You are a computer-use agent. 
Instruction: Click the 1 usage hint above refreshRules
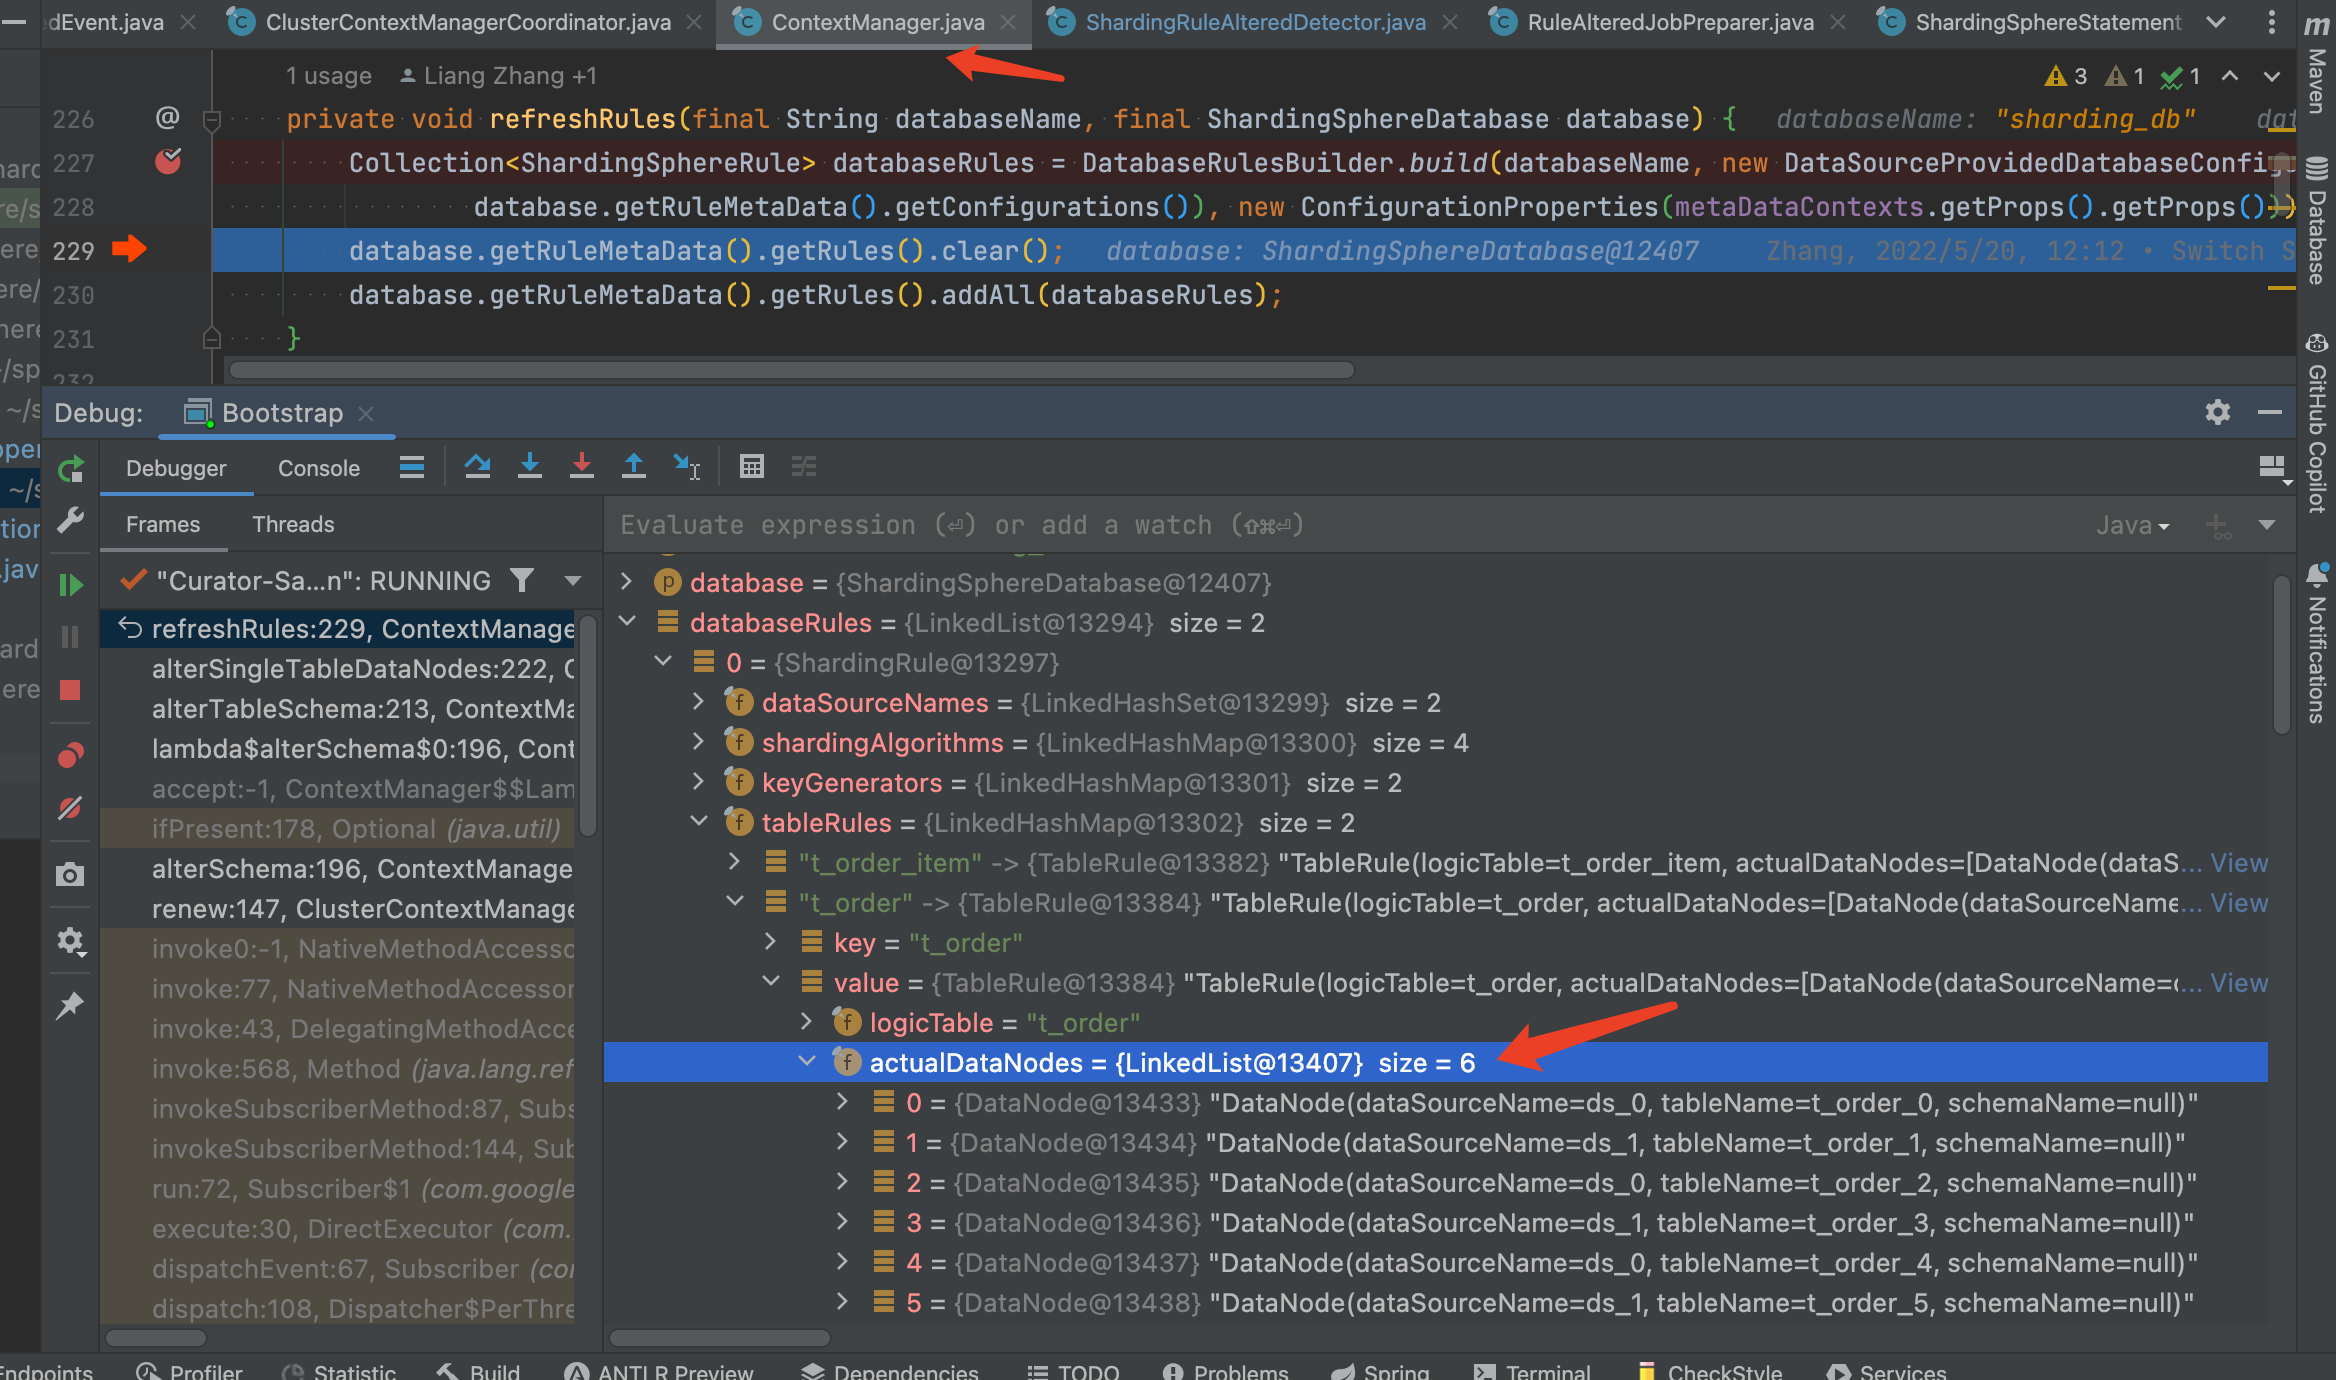click(x=328, y=75)
